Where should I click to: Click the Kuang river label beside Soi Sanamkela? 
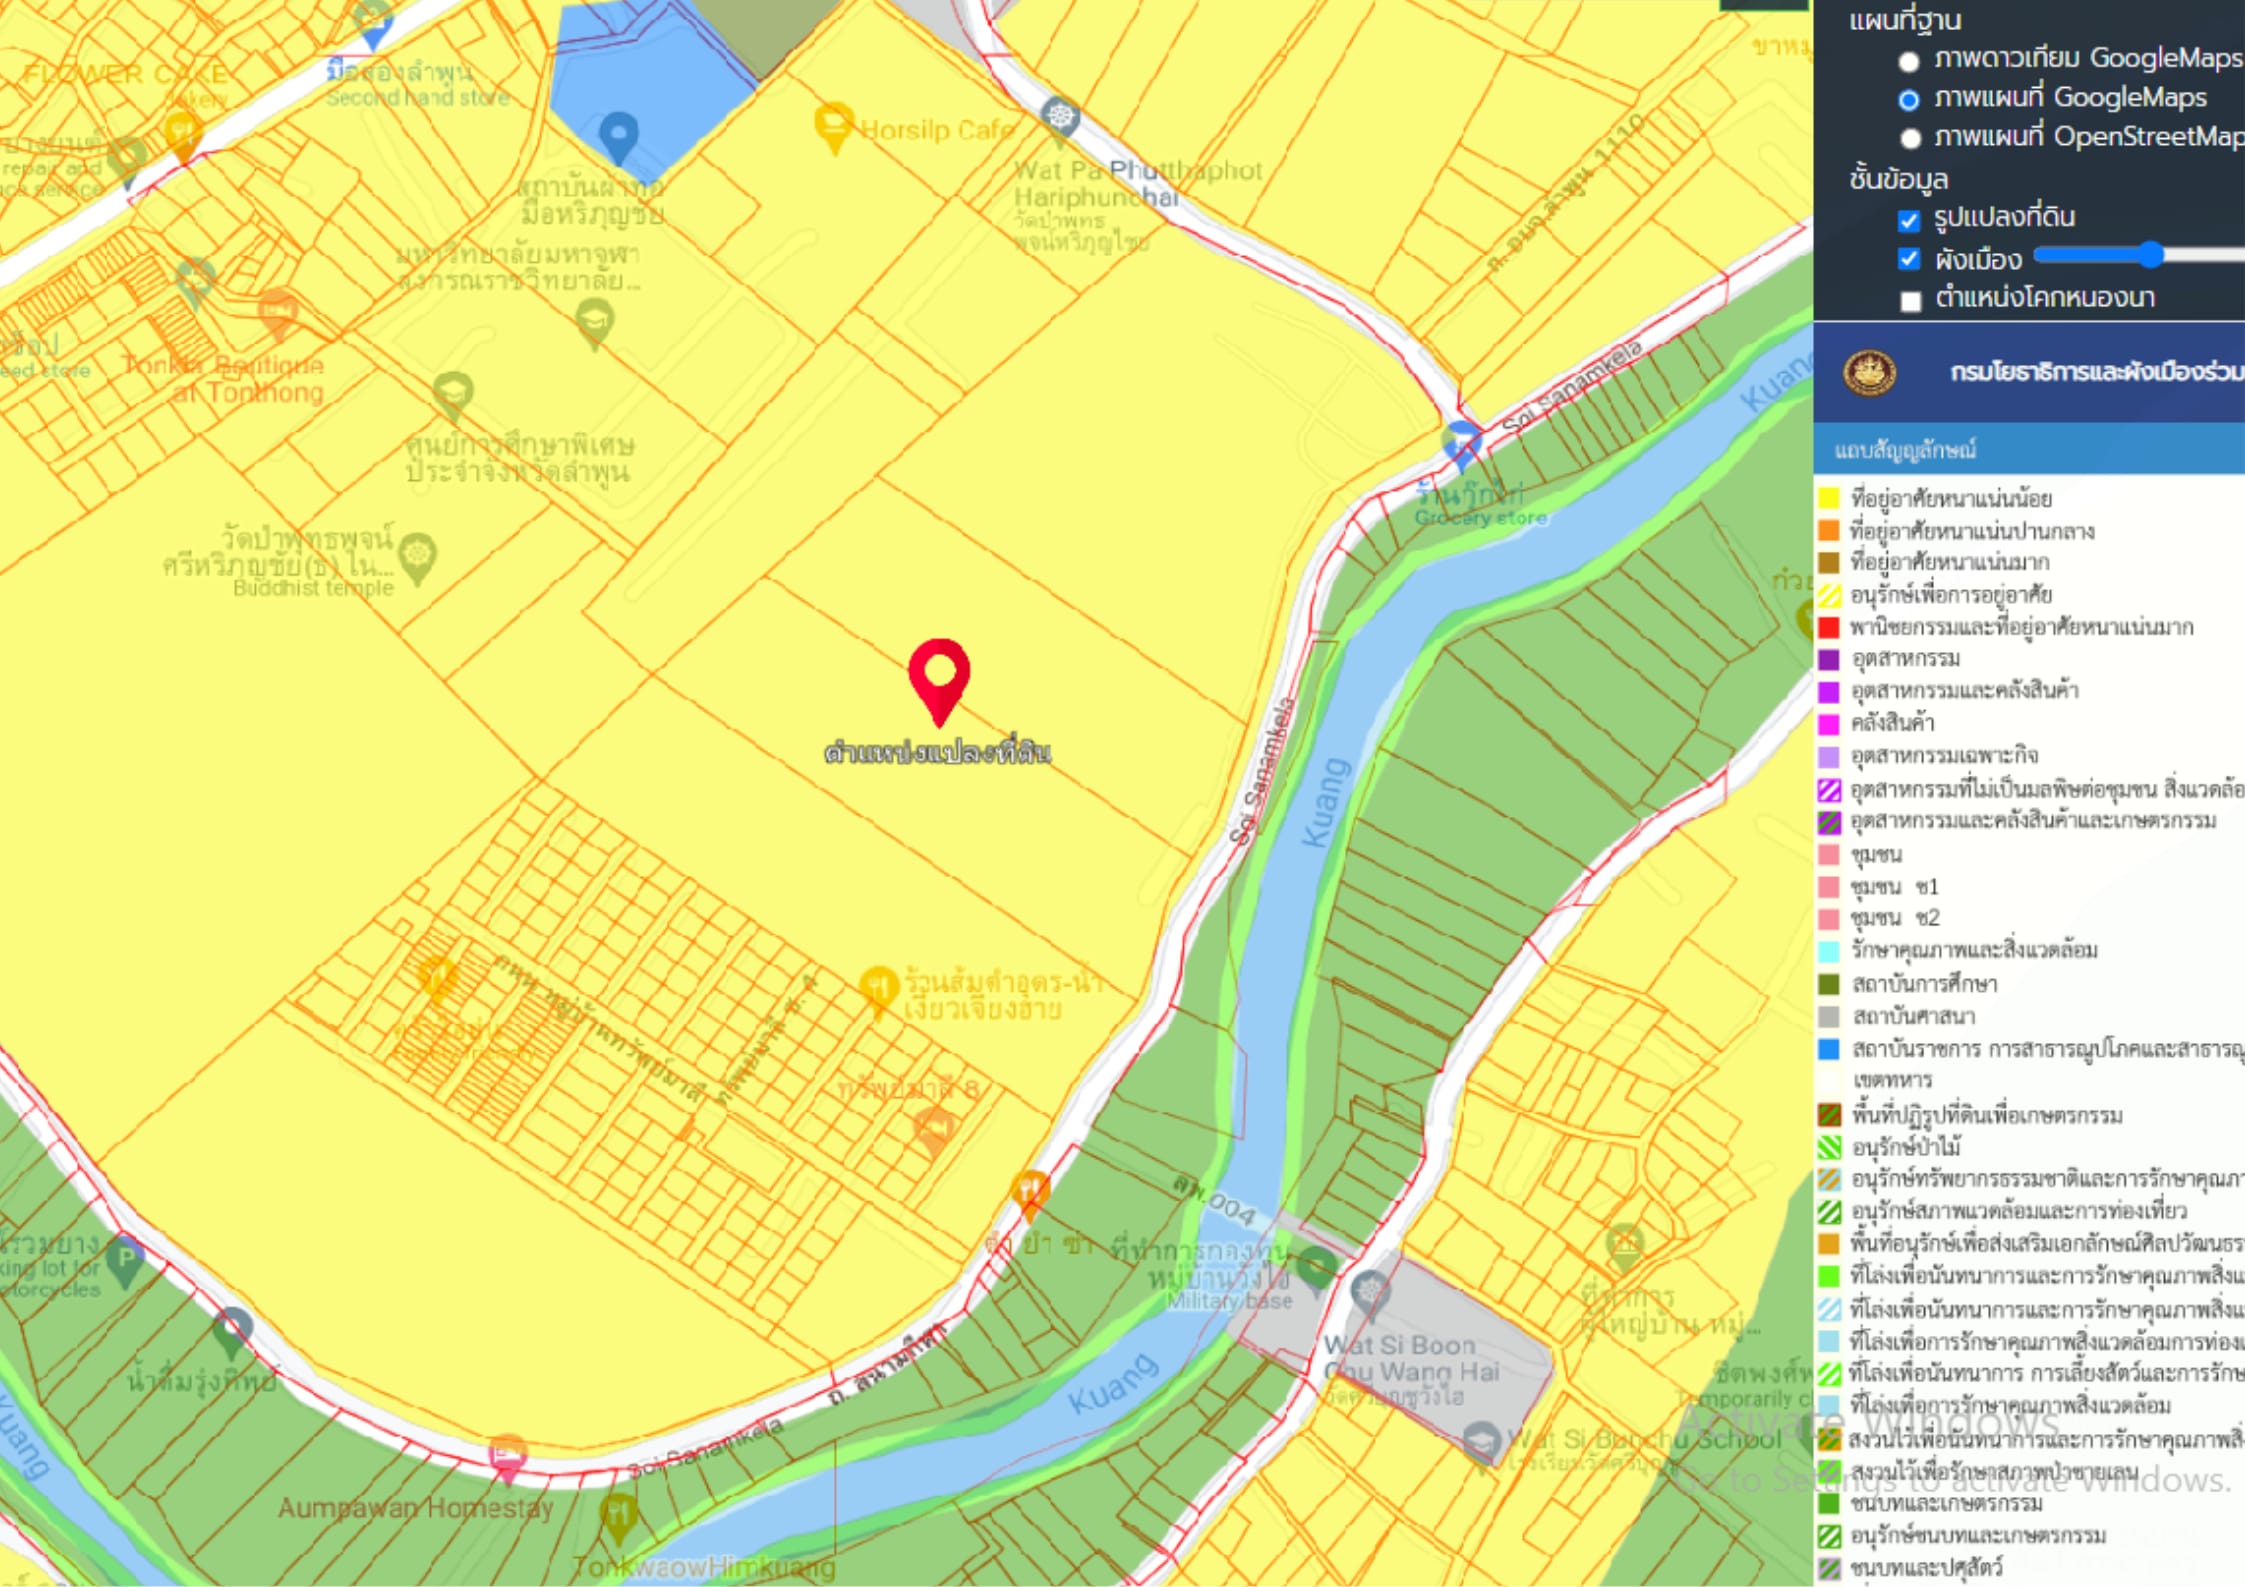[x=1325, y=803]
